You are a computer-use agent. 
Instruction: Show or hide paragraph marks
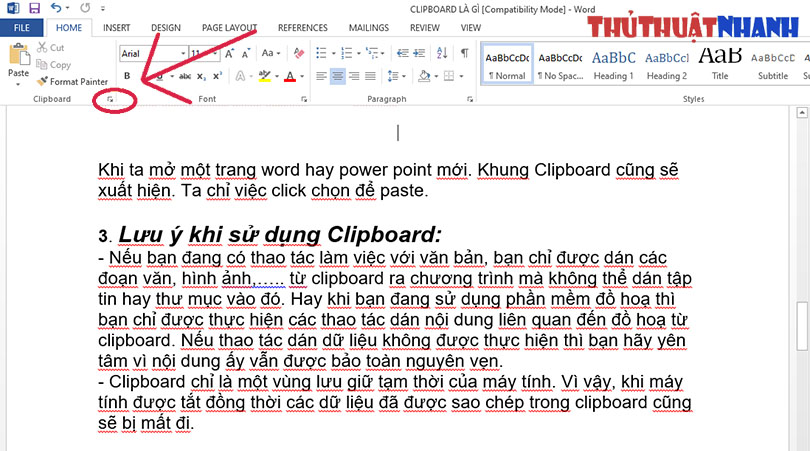465,53
